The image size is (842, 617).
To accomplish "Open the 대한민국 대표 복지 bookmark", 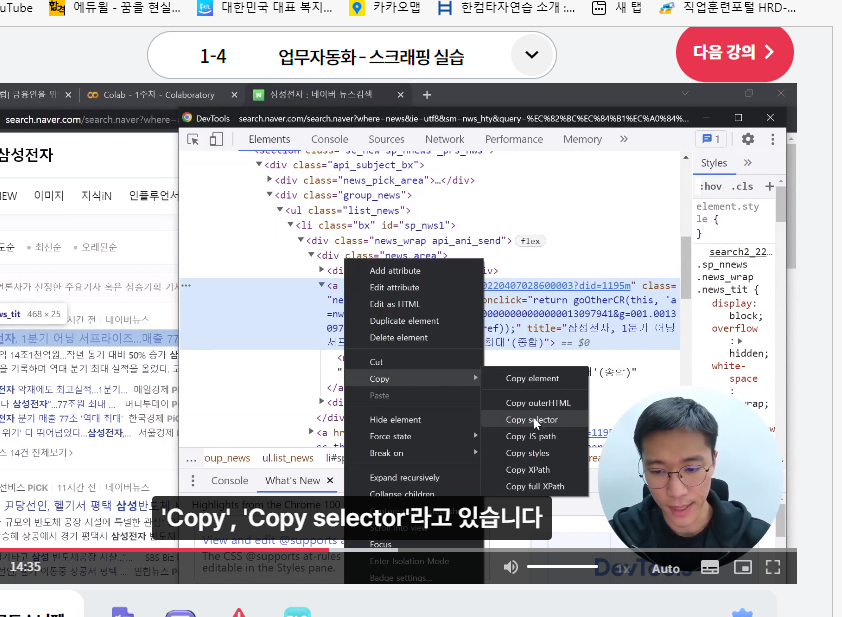I will (264, 8).
